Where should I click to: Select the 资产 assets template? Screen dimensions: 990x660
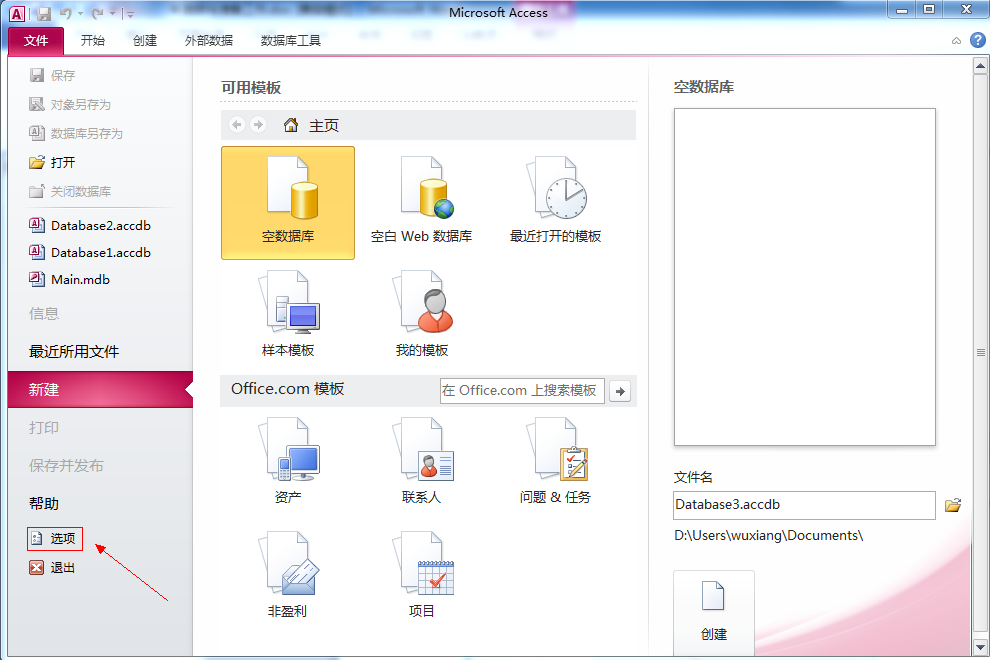pos(288,461)
